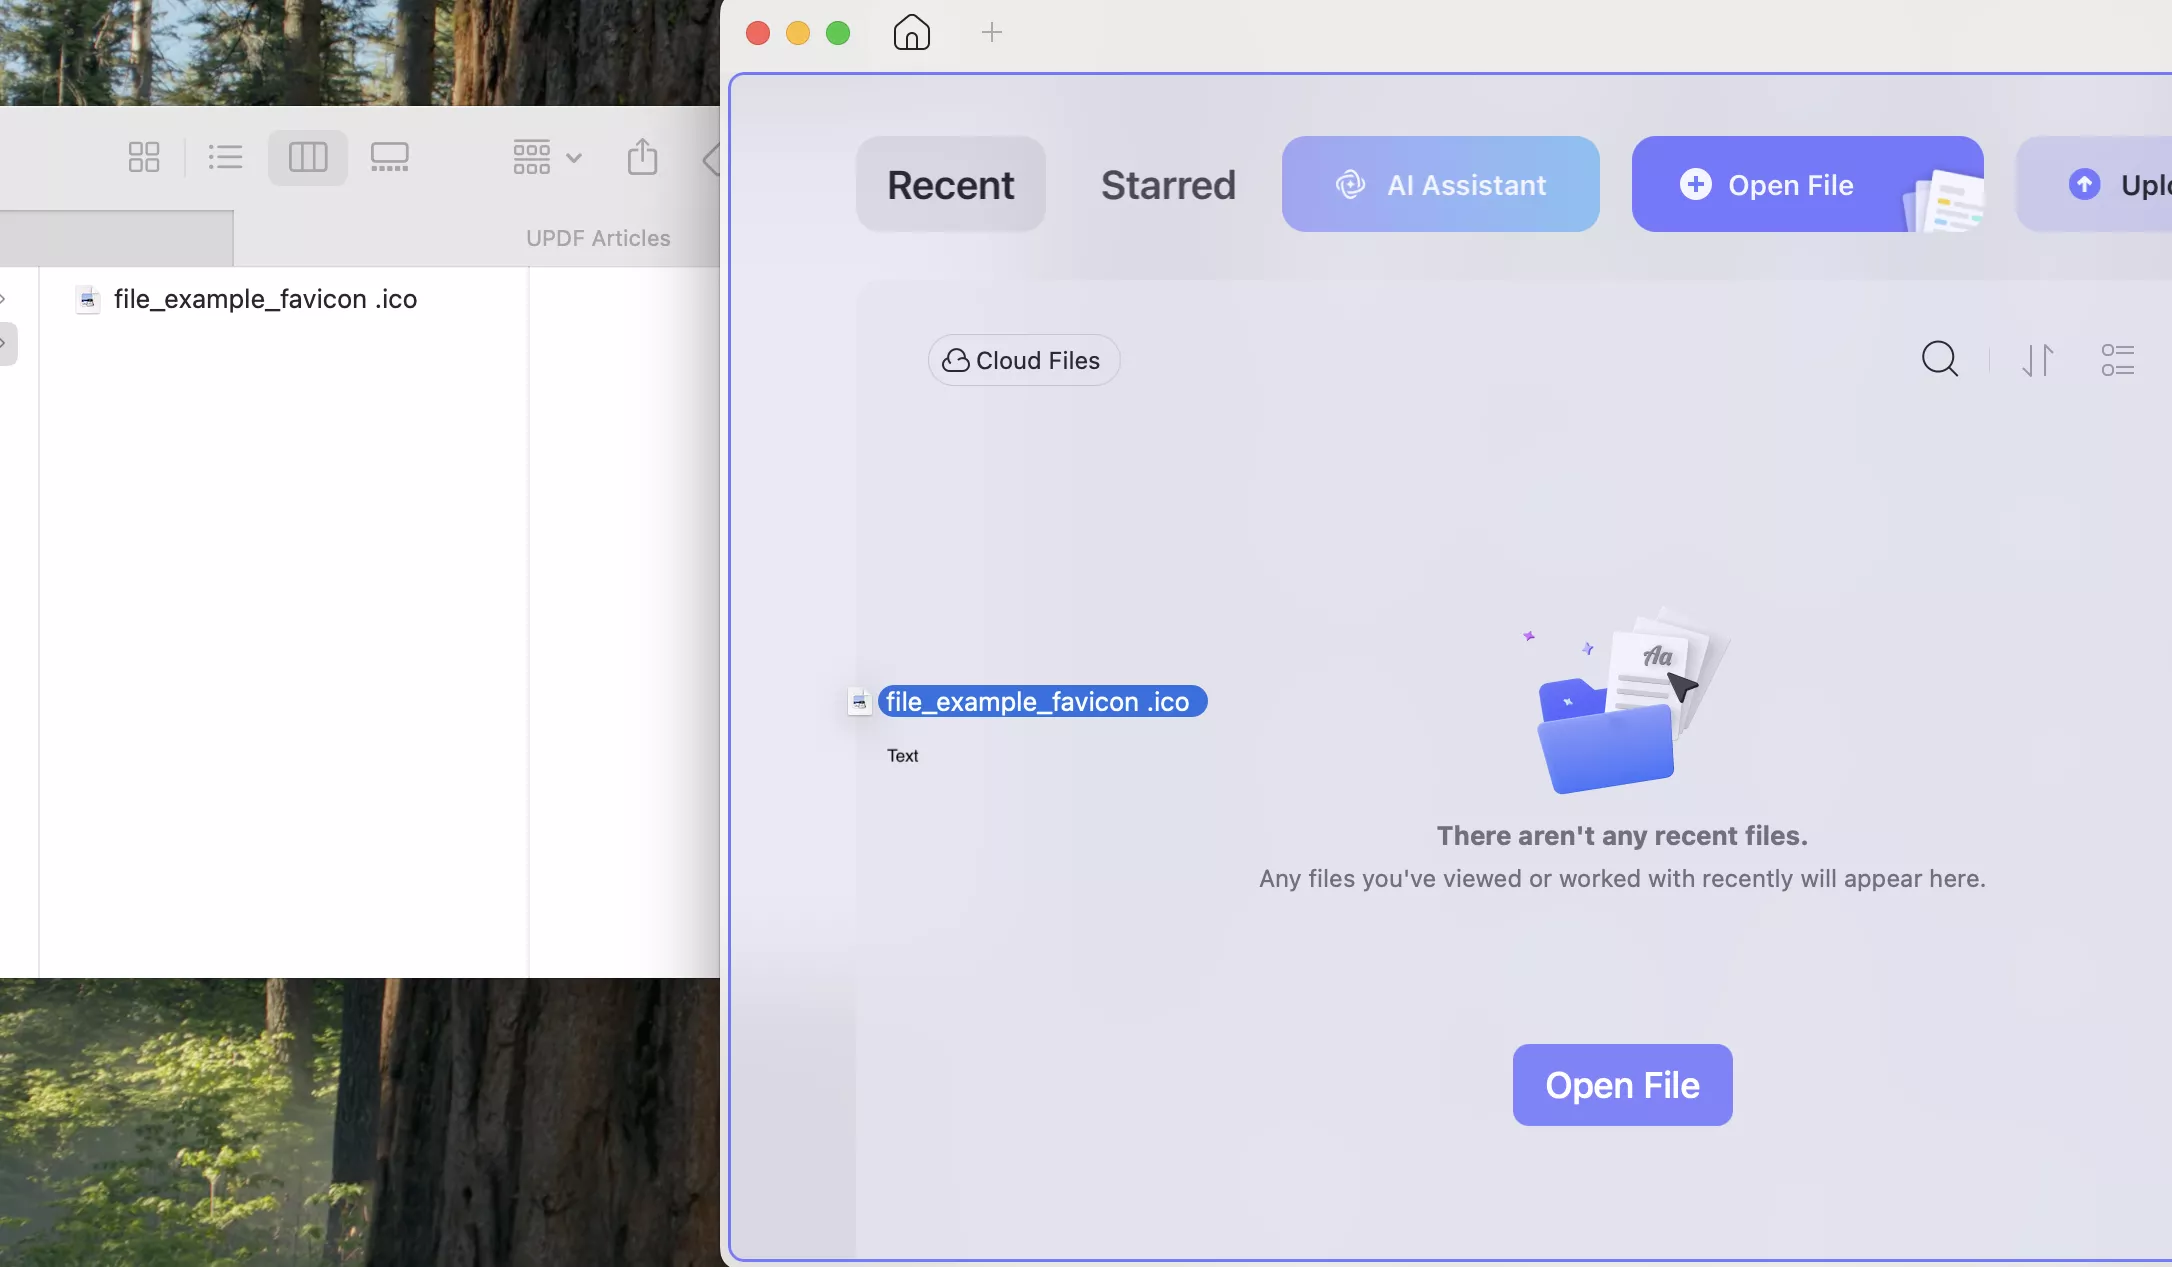
Task: Select Finder gallery view mode
Action: tap(390, 157)
